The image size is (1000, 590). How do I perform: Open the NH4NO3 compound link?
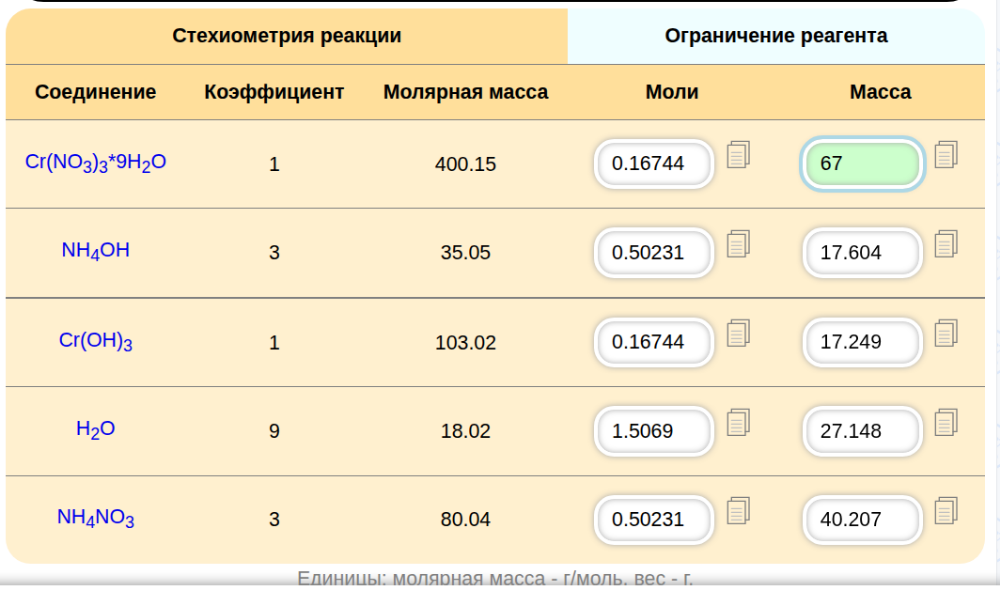95,518
